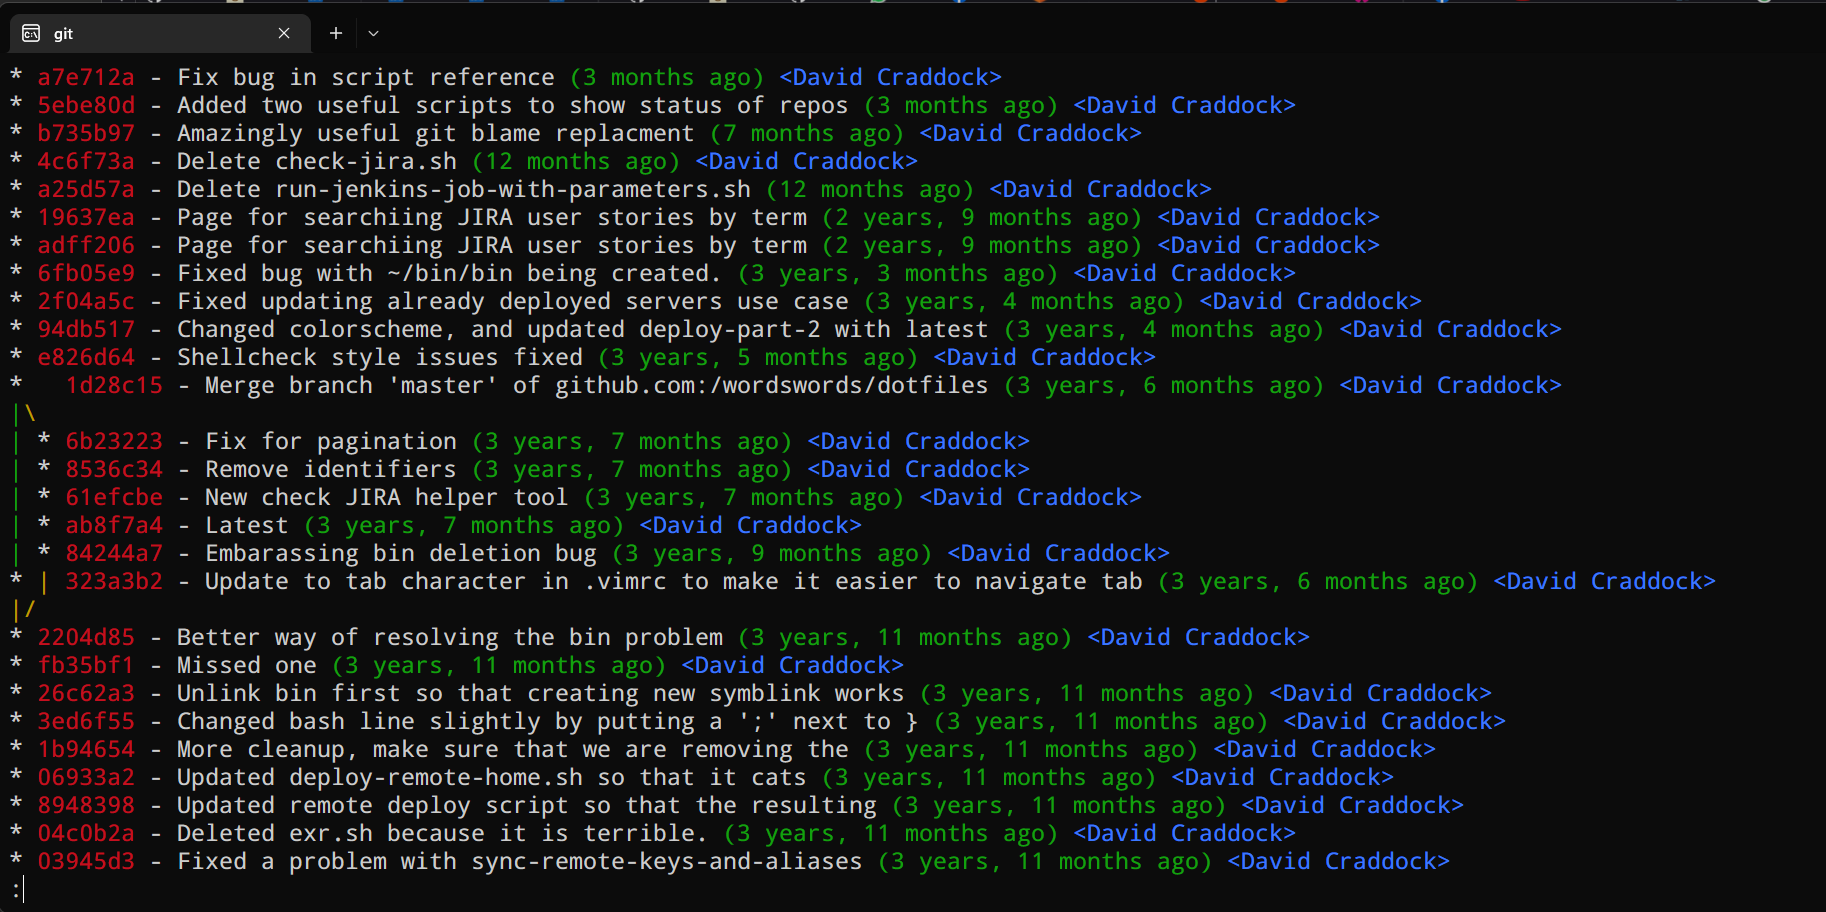Click commit hash 26c62a3
1826x912 pixels.
(86, 693)
